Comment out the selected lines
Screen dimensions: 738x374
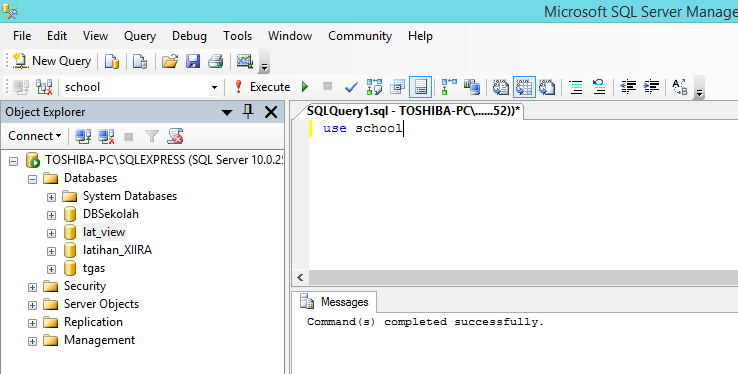point(576,87)
